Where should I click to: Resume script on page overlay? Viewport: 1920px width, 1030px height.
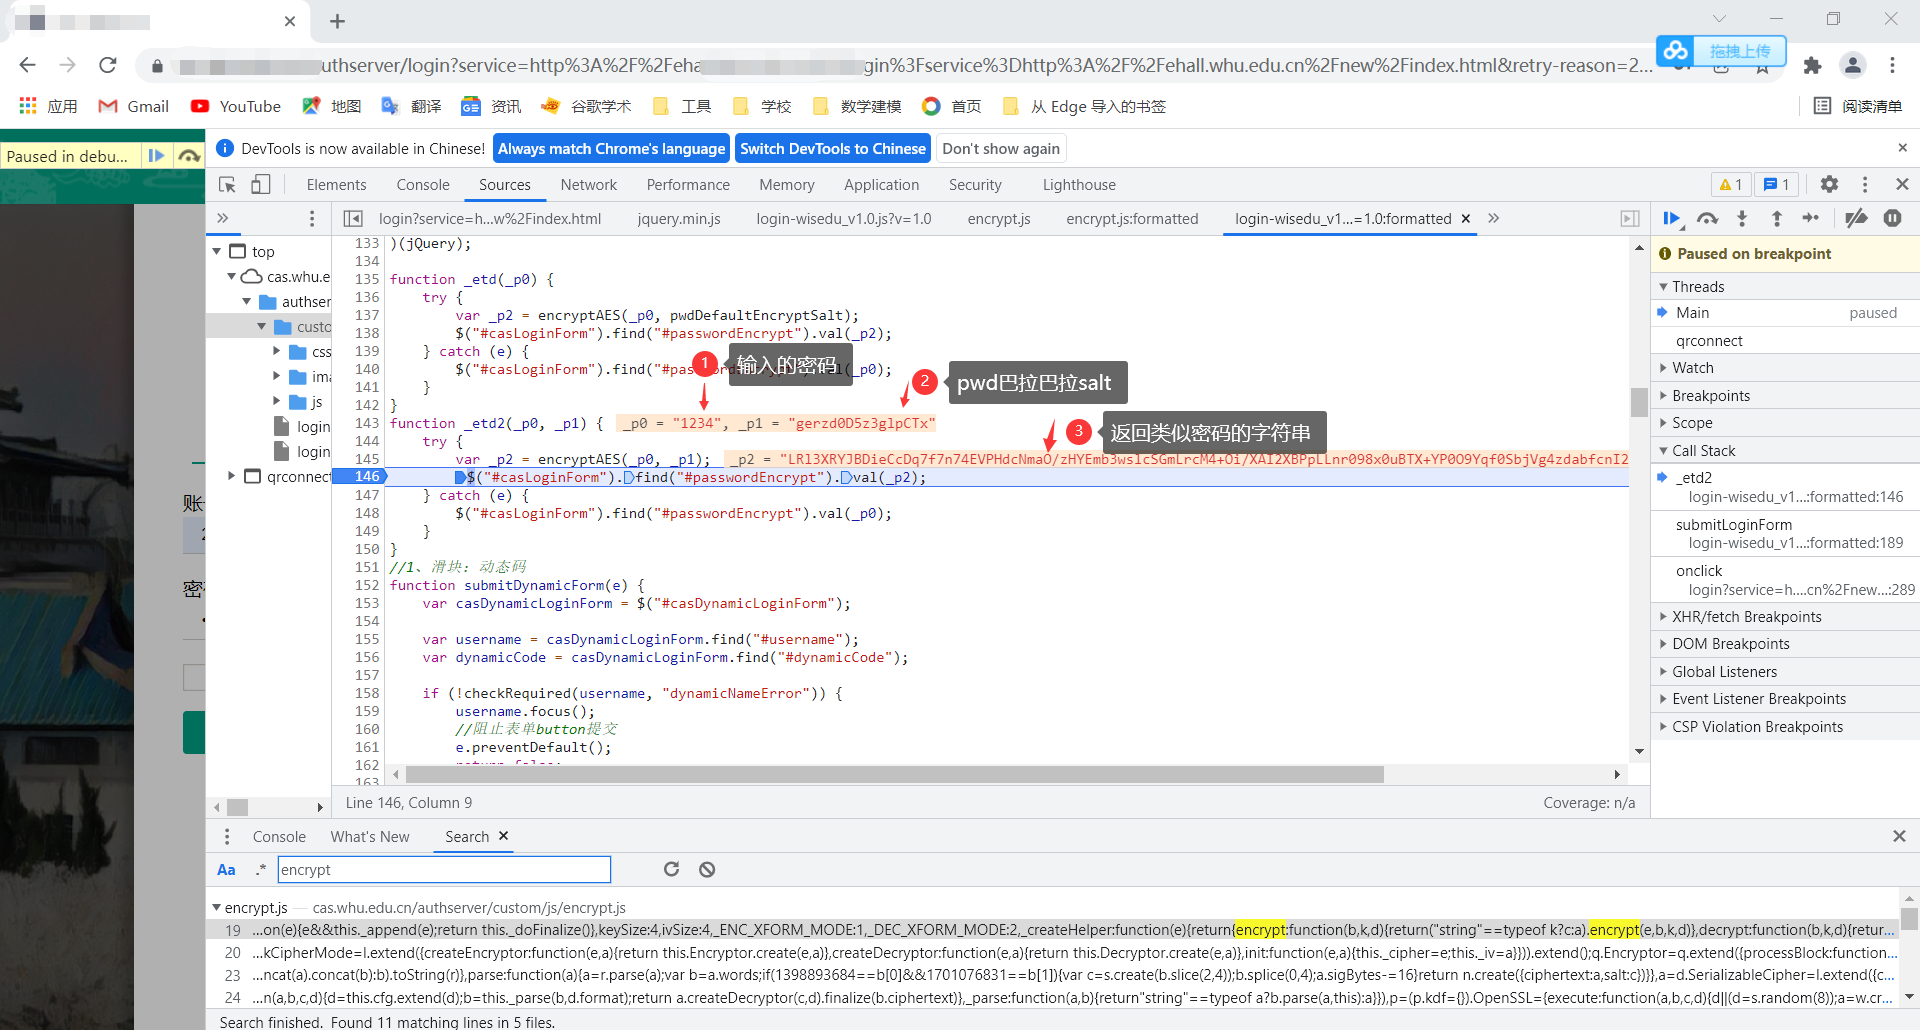tap(156, 155)
